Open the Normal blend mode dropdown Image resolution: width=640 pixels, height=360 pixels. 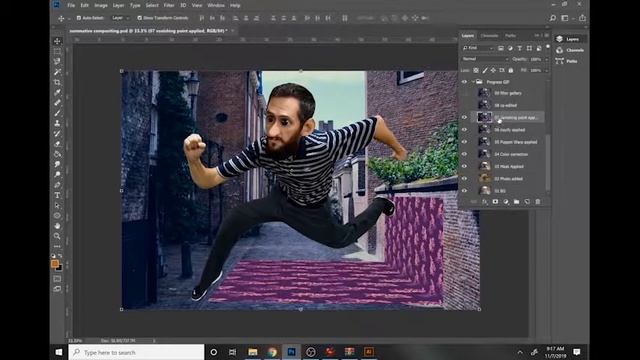tap(485, 59)
